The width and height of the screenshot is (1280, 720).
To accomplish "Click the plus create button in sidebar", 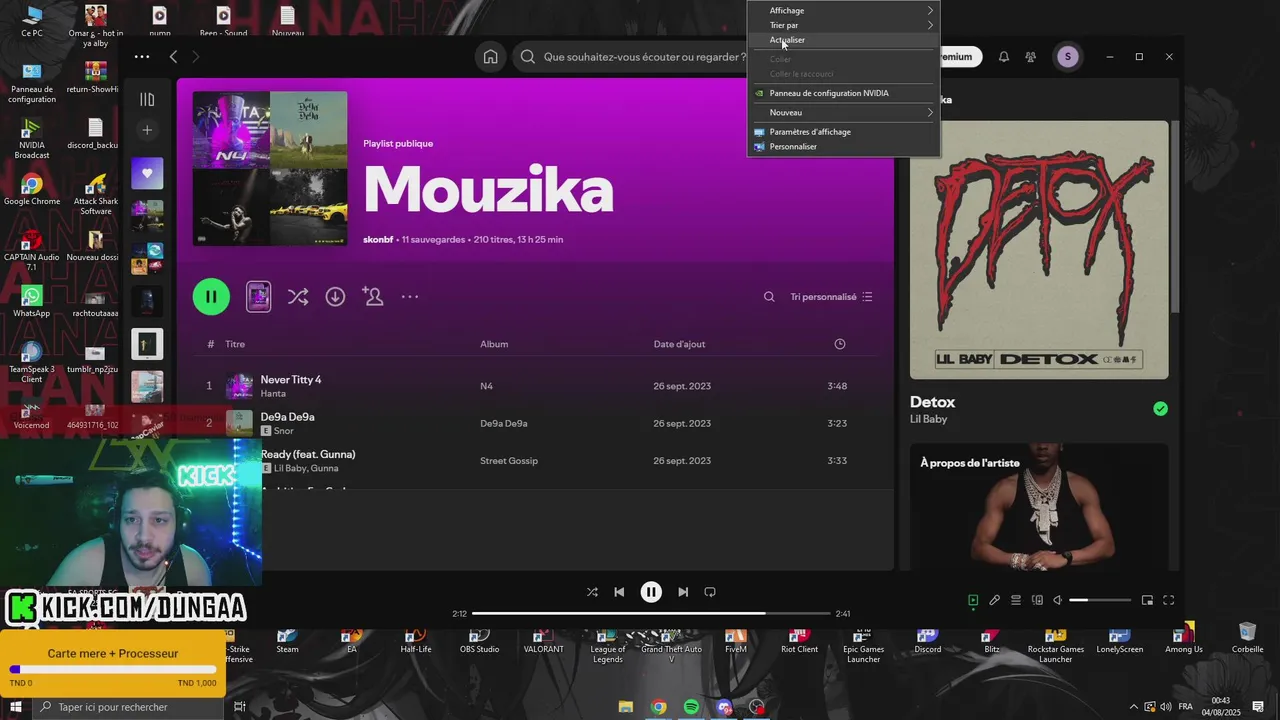I will pyautogui.click(x=147, y=130).
